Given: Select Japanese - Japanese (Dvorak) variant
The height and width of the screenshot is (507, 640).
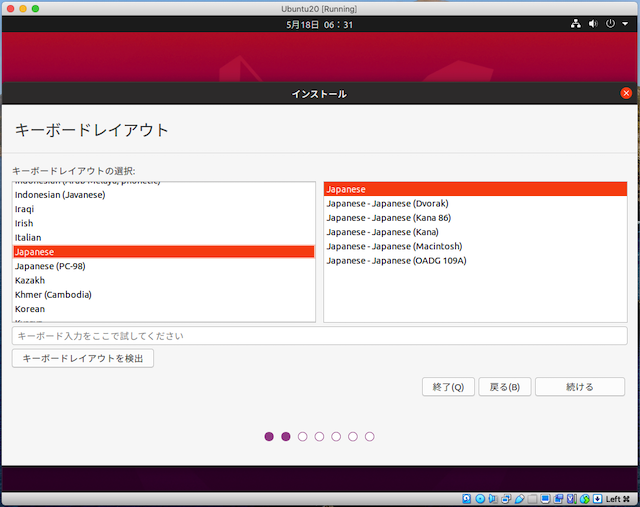Looking at the screenshot, I should point(476,203).
